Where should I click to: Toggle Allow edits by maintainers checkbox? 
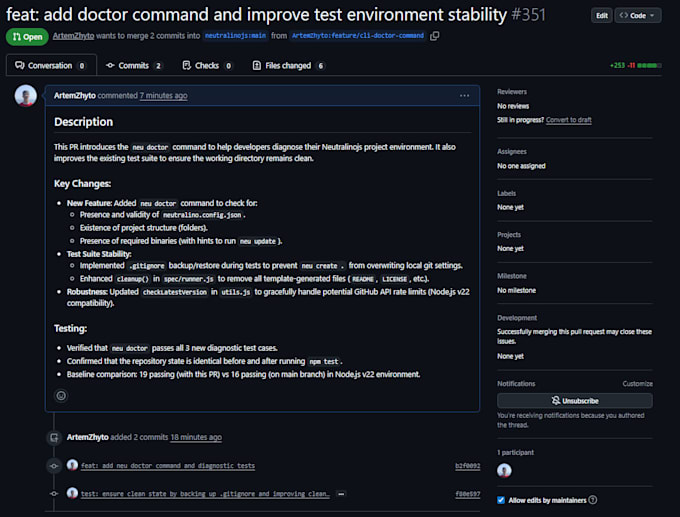coord(501,500)
